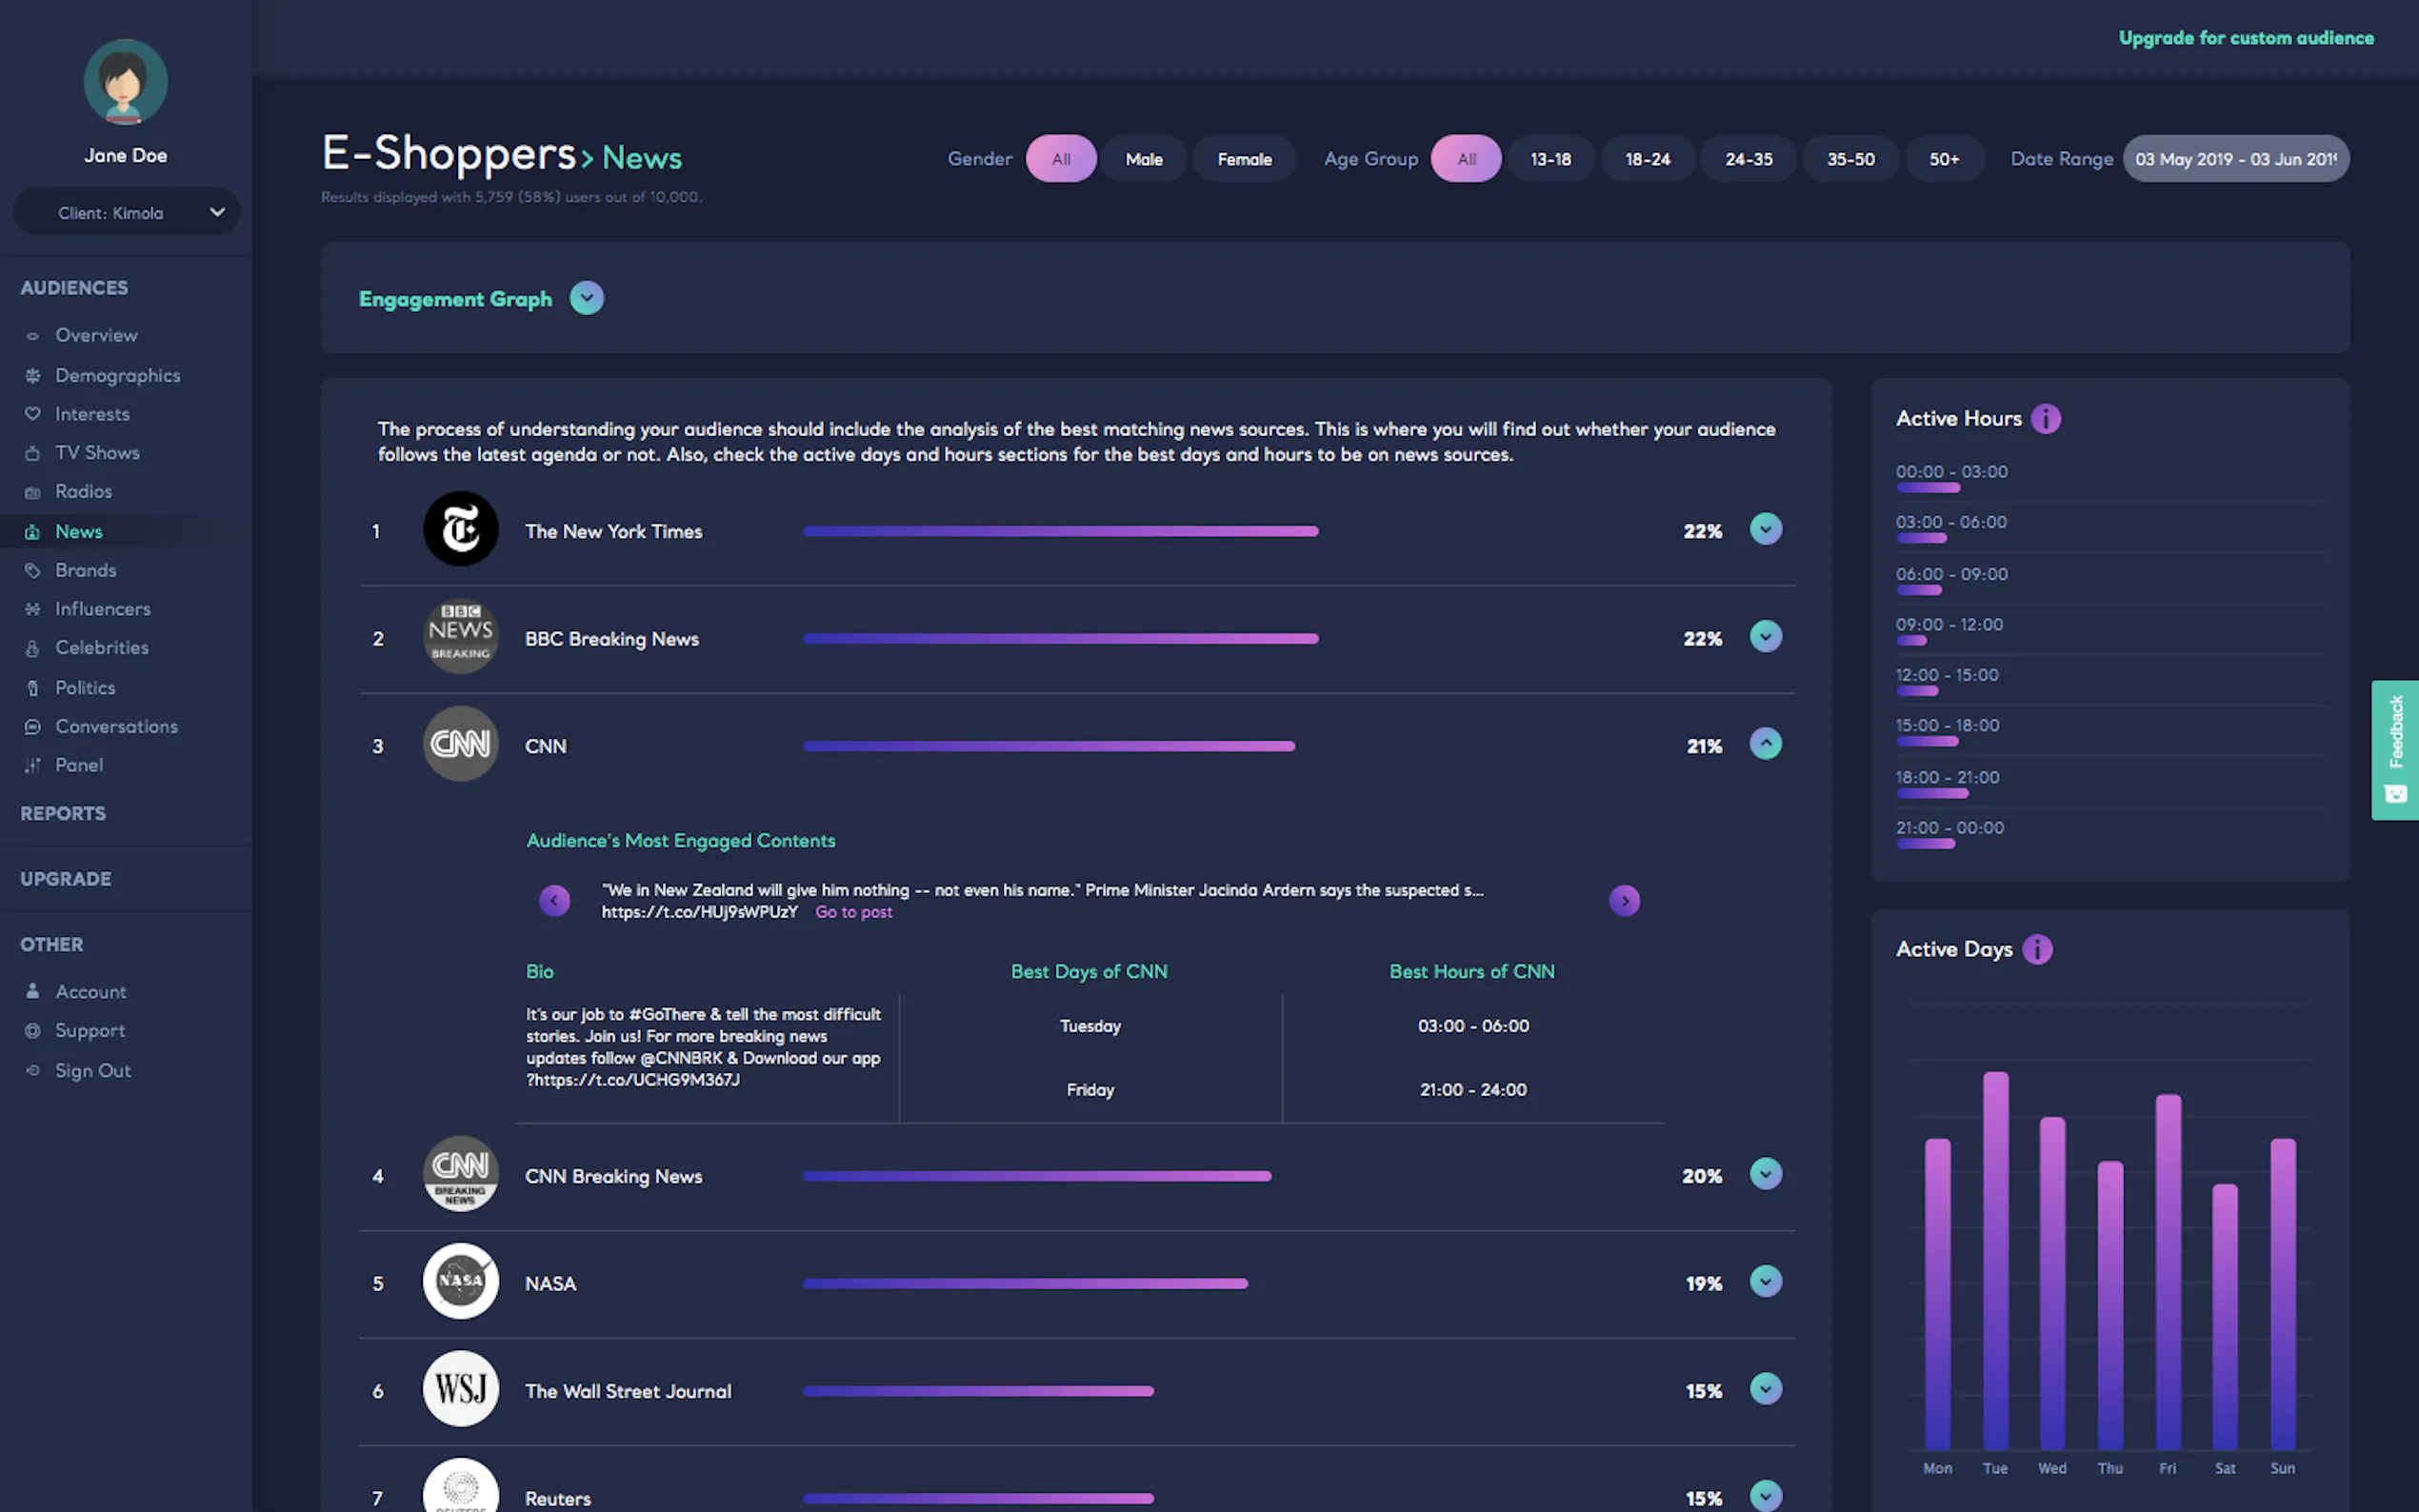
Task: Select the Male gender filter
Action: [1143, 159]
